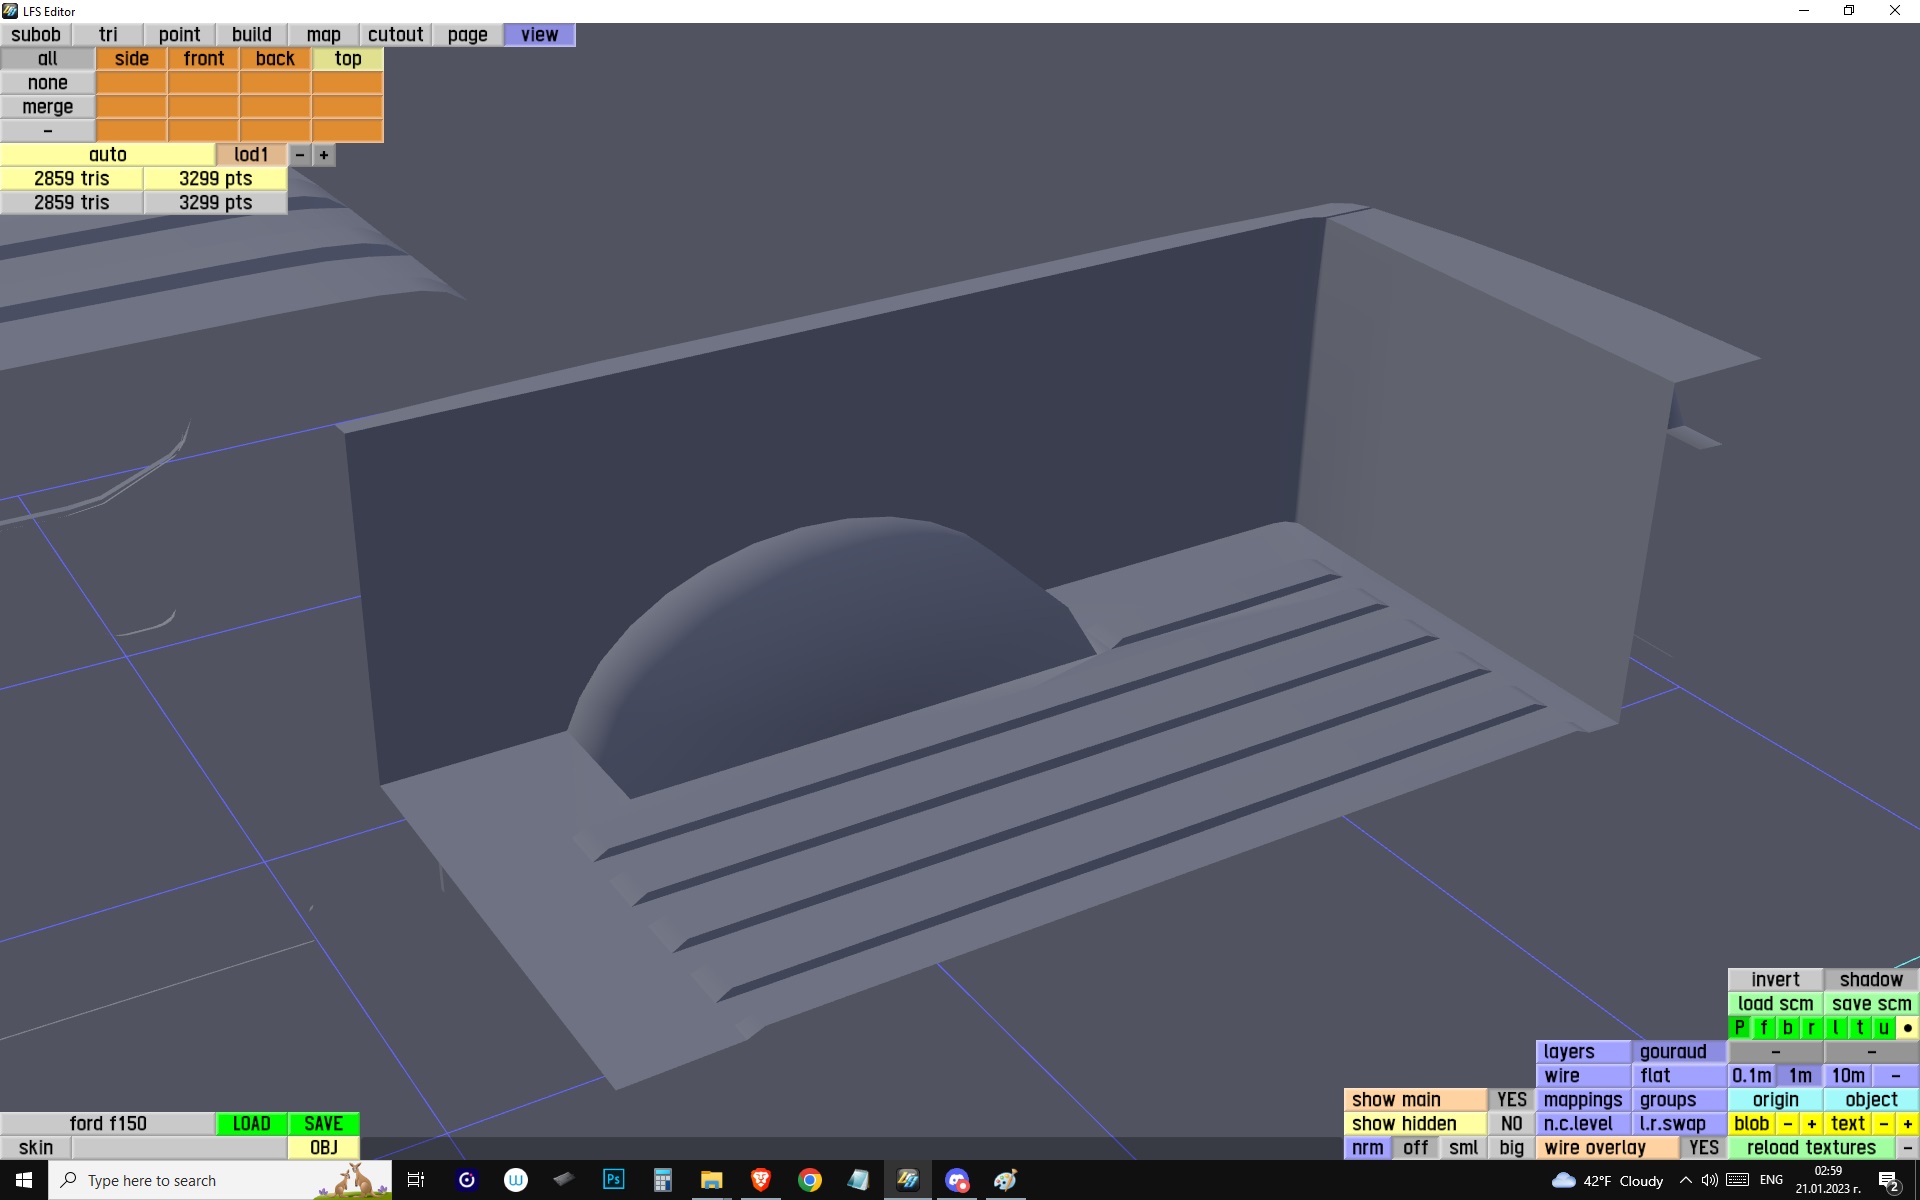Click the yellow dot view button
Viewport: 1920px width, 1200px height.
pyautogui.click(x=1907, y=1028)
